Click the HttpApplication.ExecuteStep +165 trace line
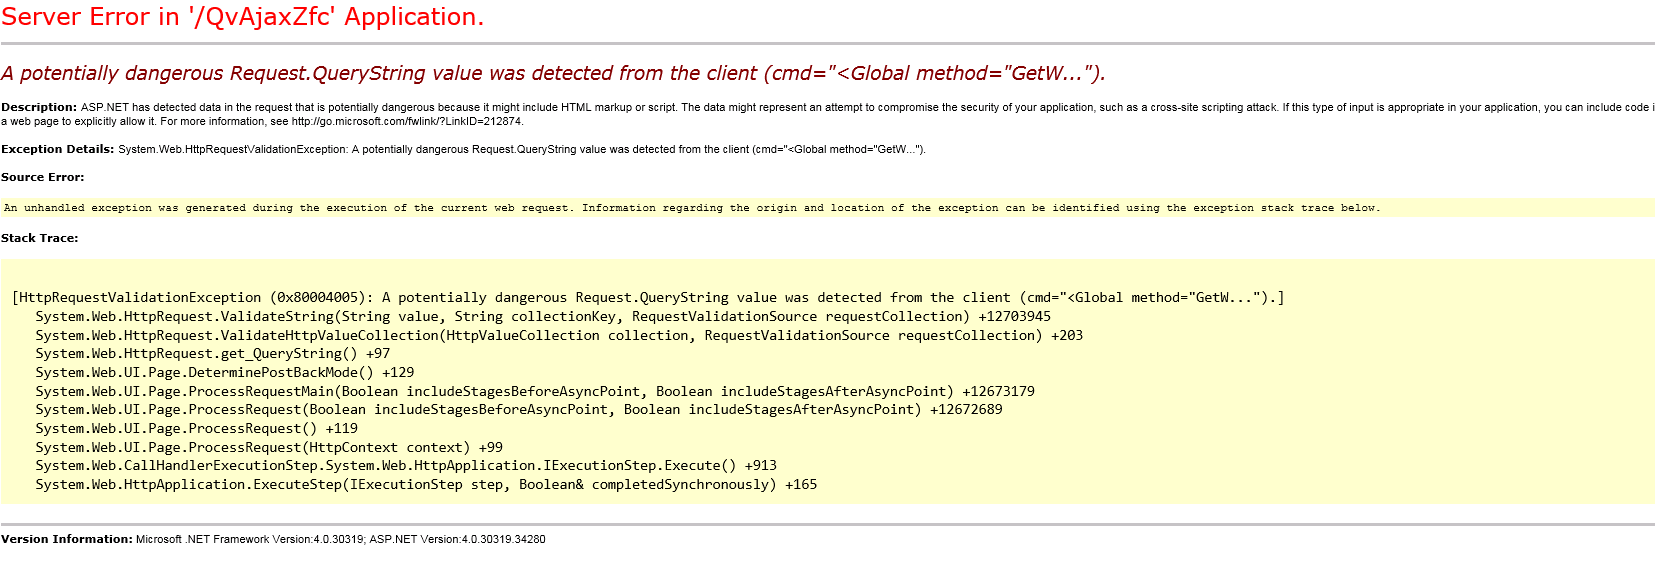 coord(425,484)
